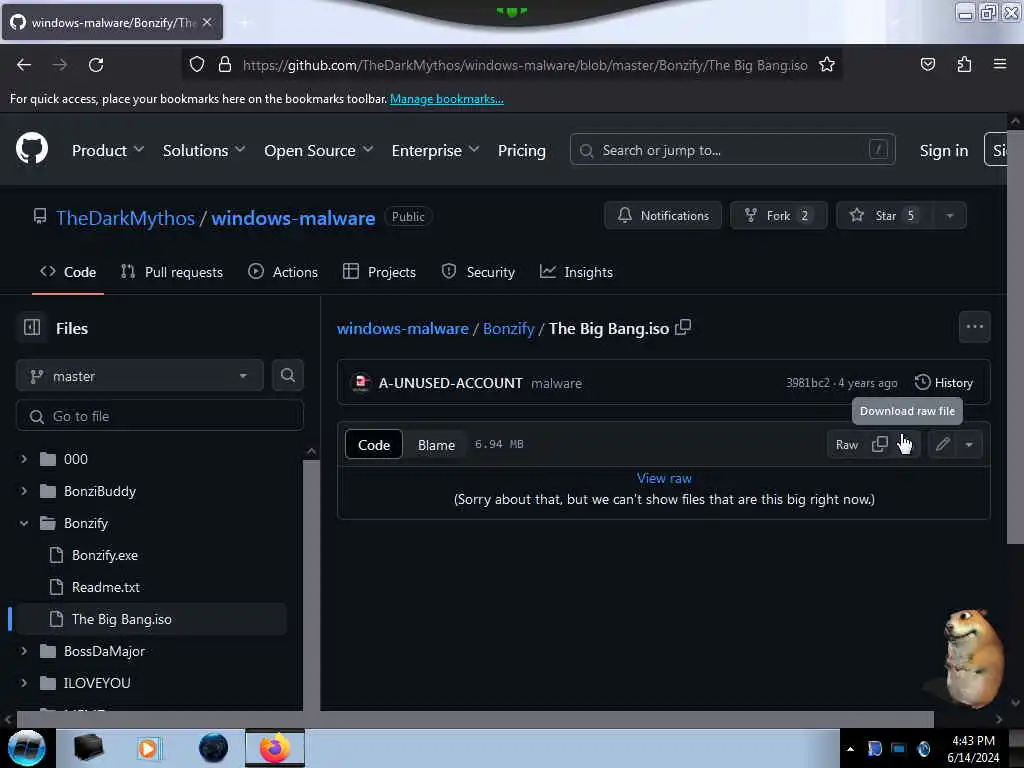
Task: Open the Actions tab
Action: click(x=283, y=272)
